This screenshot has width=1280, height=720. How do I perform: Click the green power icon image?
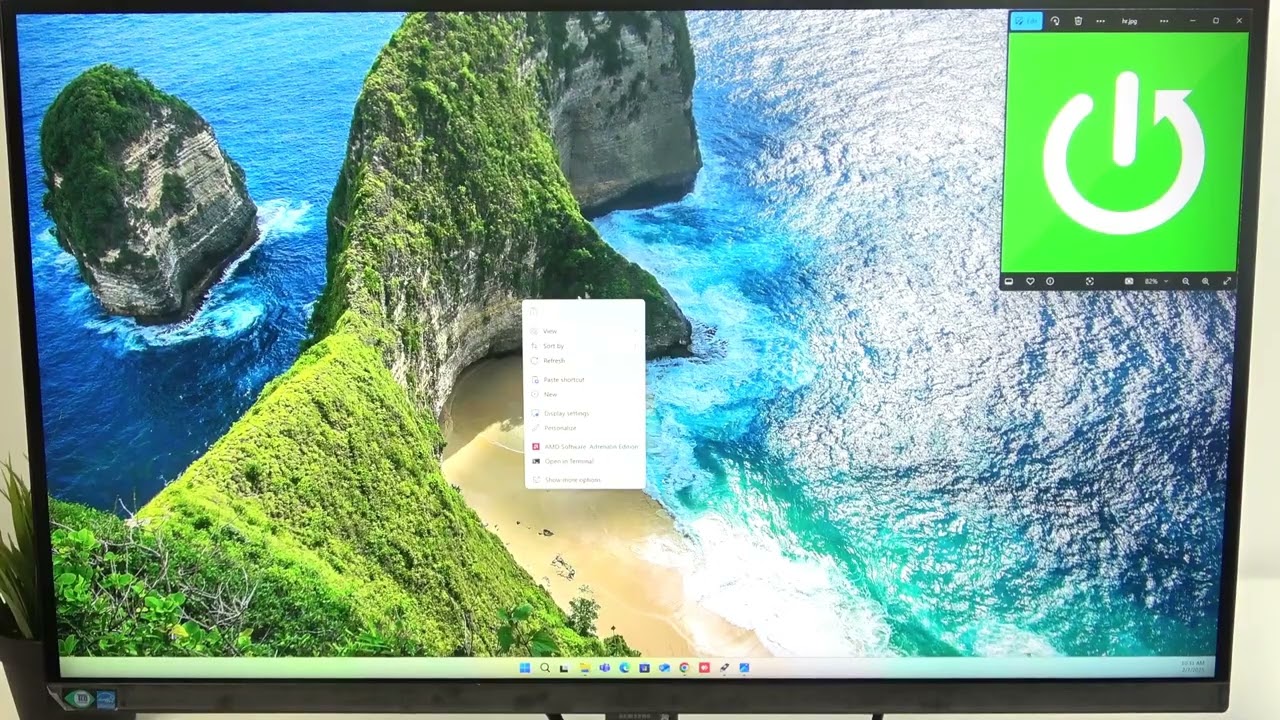(1125, 153)
